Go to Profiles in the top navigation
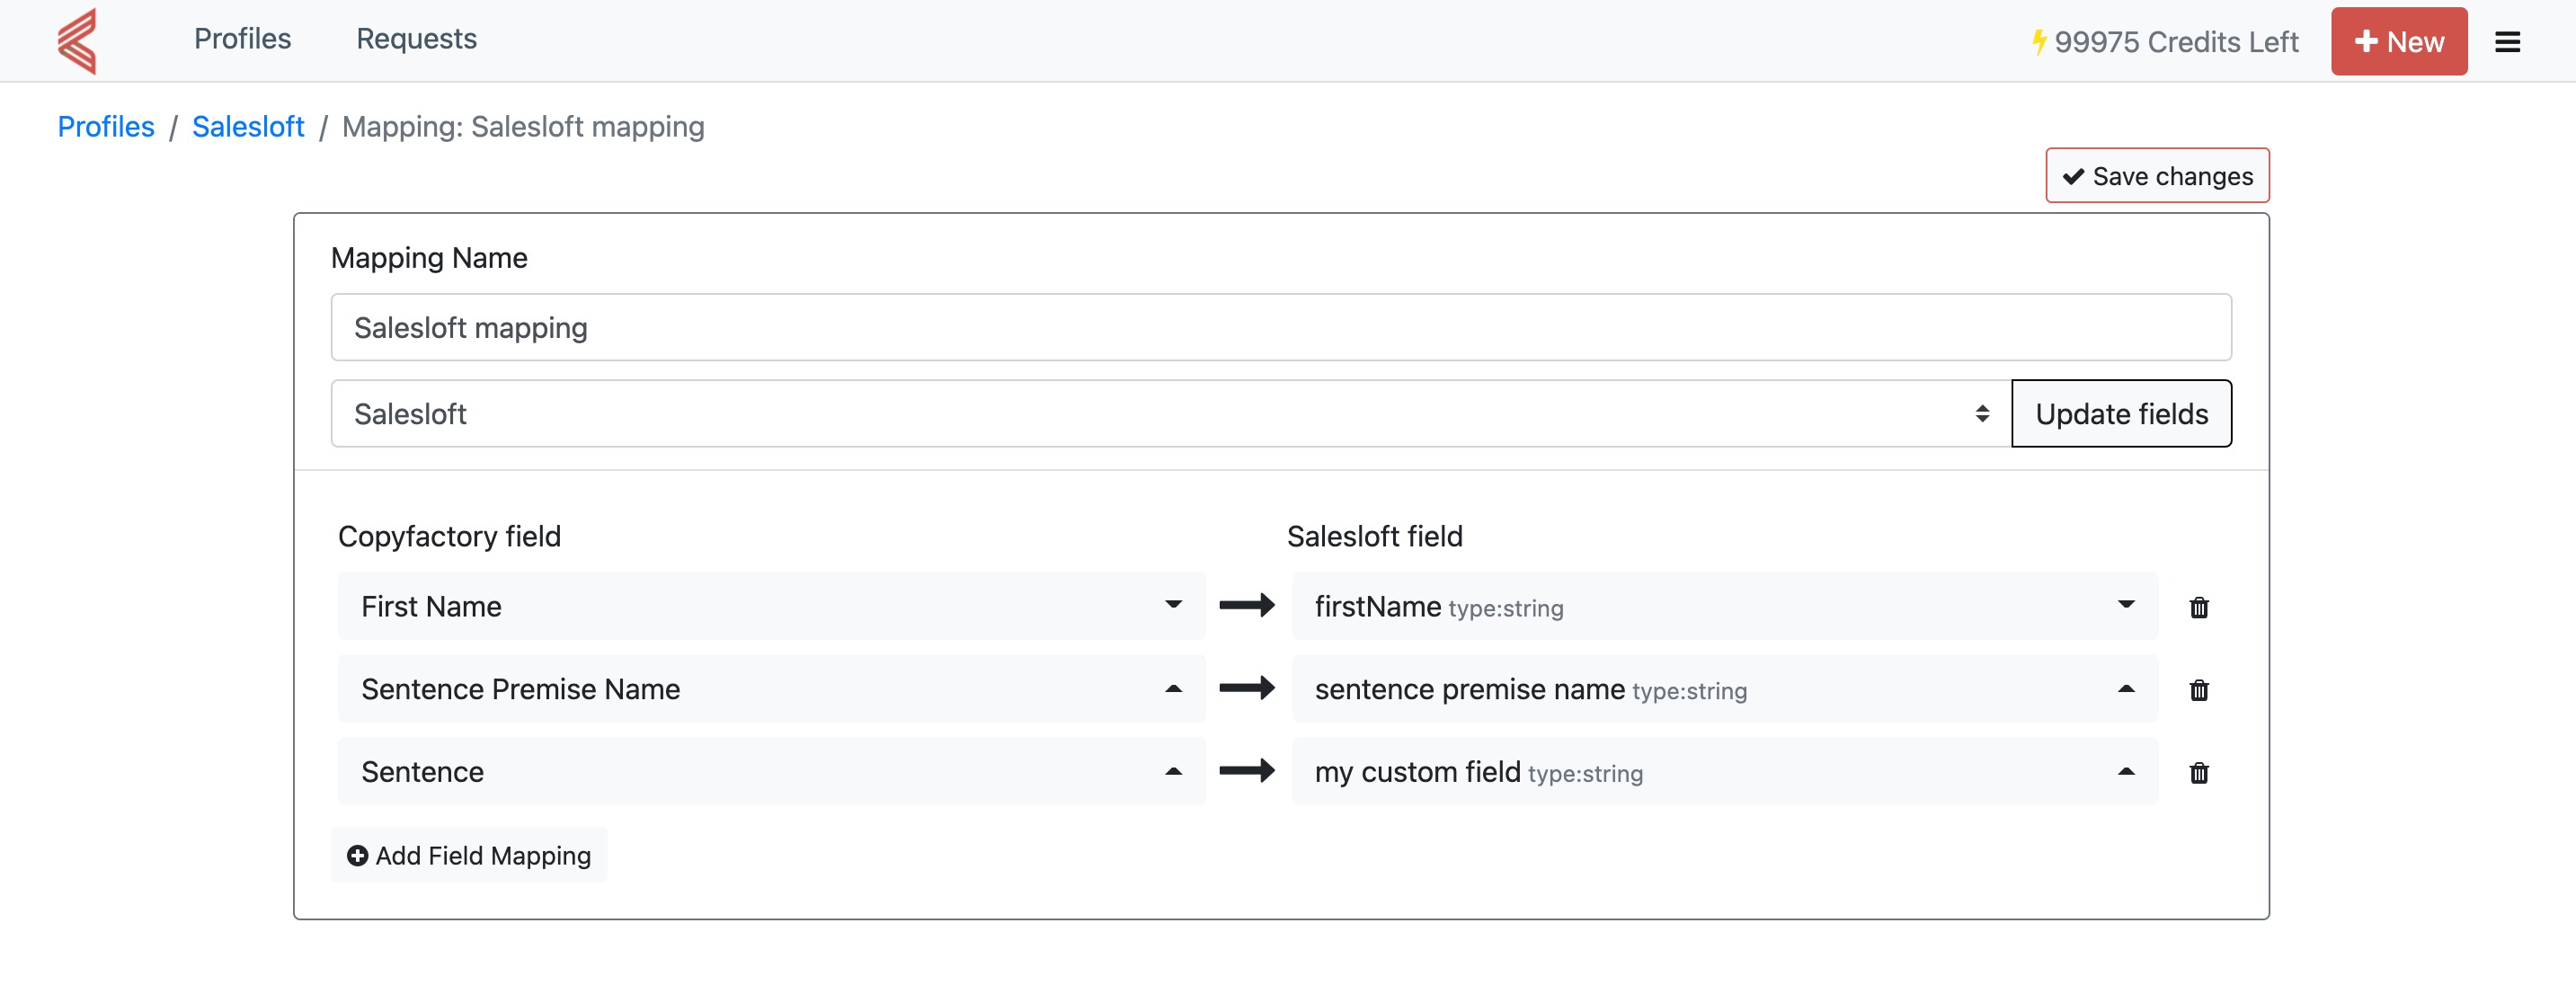The width and height of the screenshot is (2576, 1003). pyautogui.click(x=242, y=39)
